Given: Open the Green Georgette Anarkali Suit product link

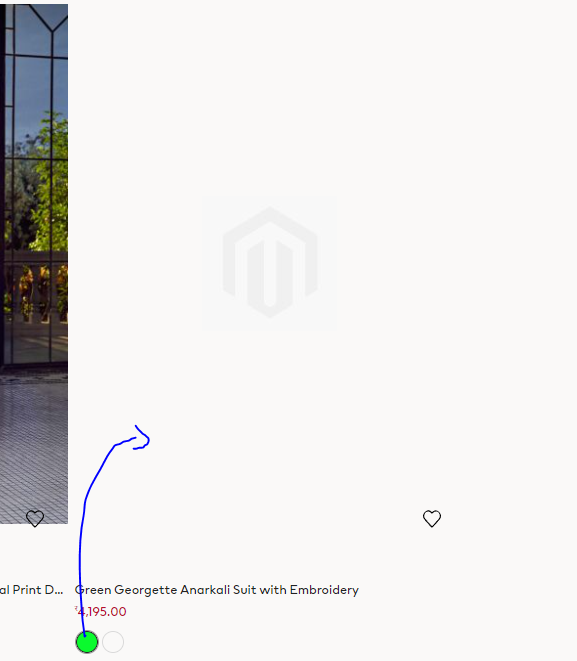Looking at the screenshot, I should (x=217, y=590).
